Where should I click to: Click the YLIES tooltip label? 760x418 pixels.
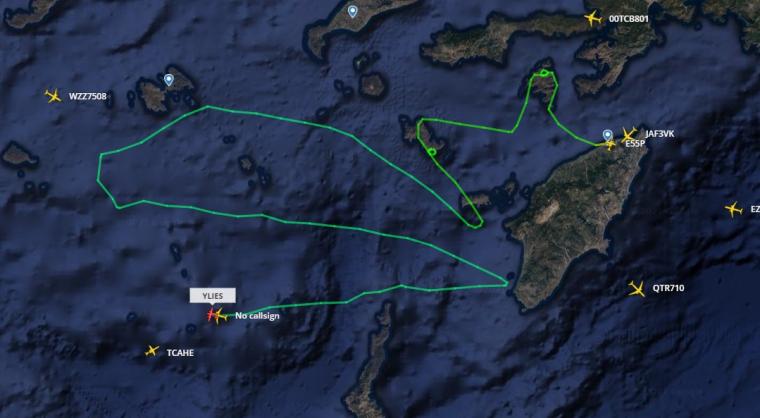tap(213, 295)
